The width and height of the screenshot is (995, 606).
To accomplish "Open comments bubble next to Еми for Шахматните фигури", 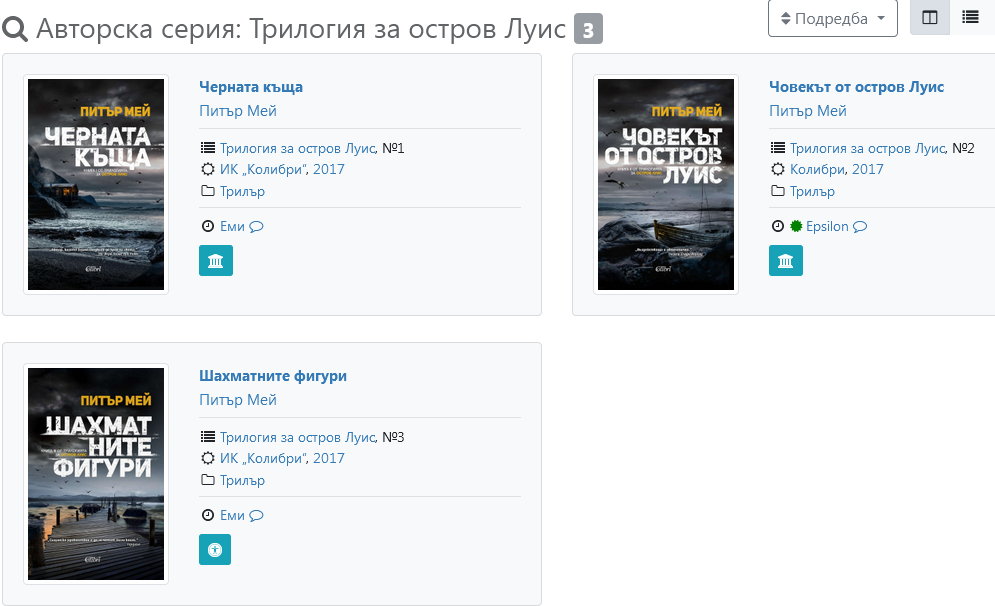I will pos(256,516).
